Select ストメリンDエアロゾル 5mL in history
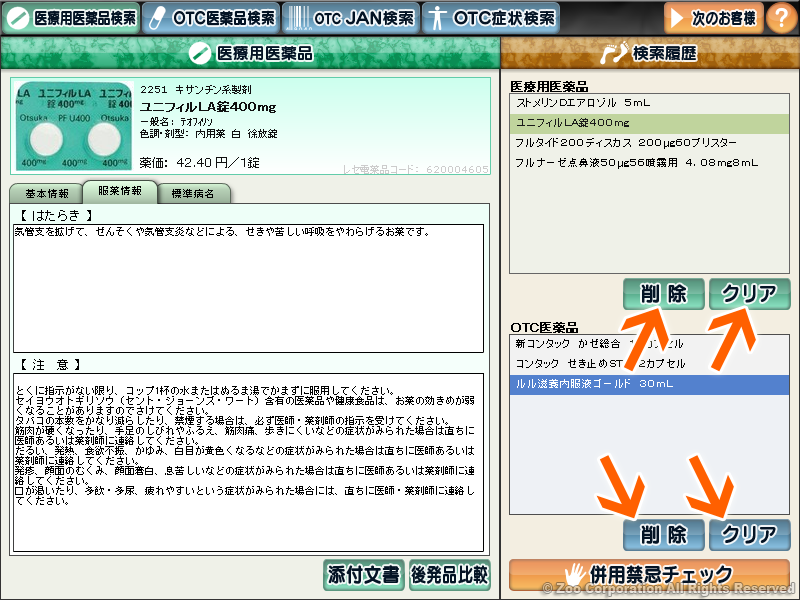Image resolution: width=800 pixels, height=600 pixels. (x=649, y=103)
